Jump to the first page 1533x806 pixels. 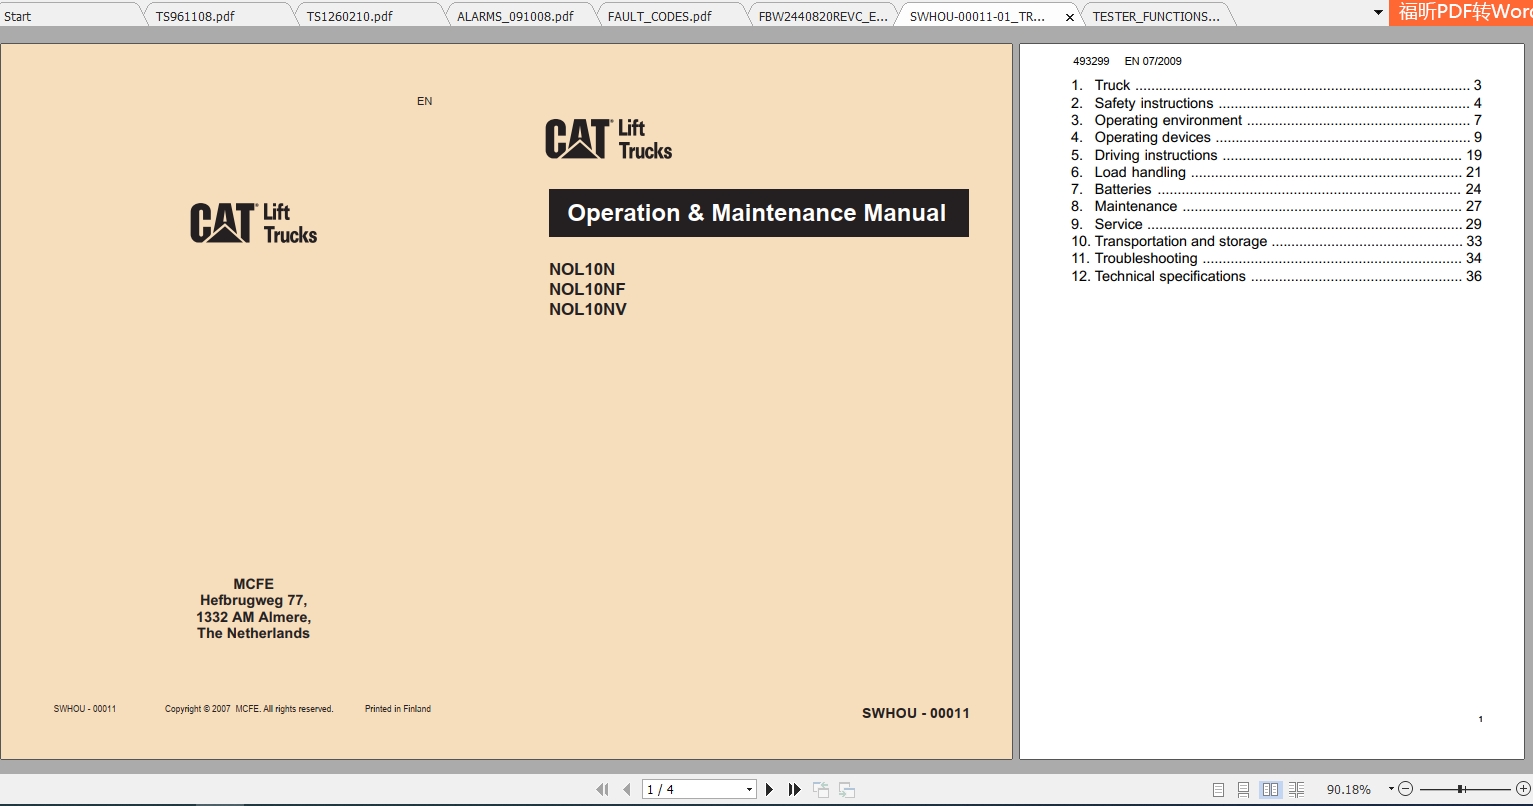pyautogui.click(x=604, y=789)
